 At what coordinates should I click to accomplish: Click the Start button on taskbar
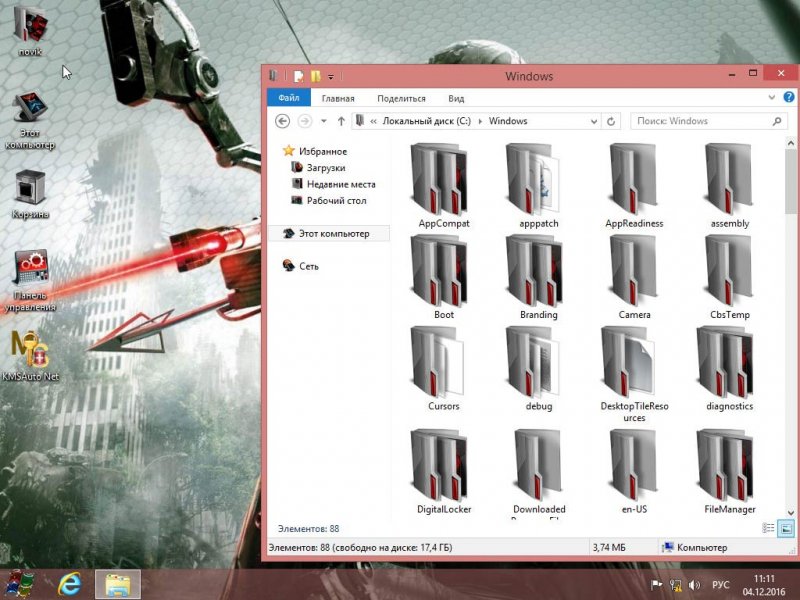(x=19, y=584)
